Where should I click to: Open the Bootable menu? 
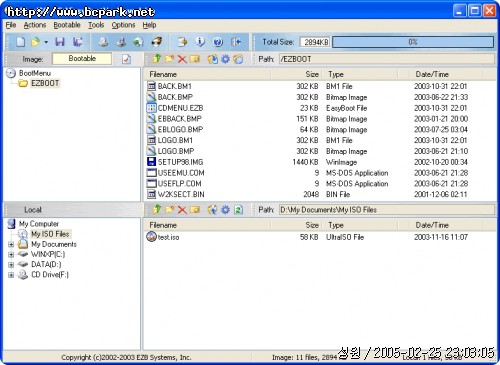[x=67, y=25]
